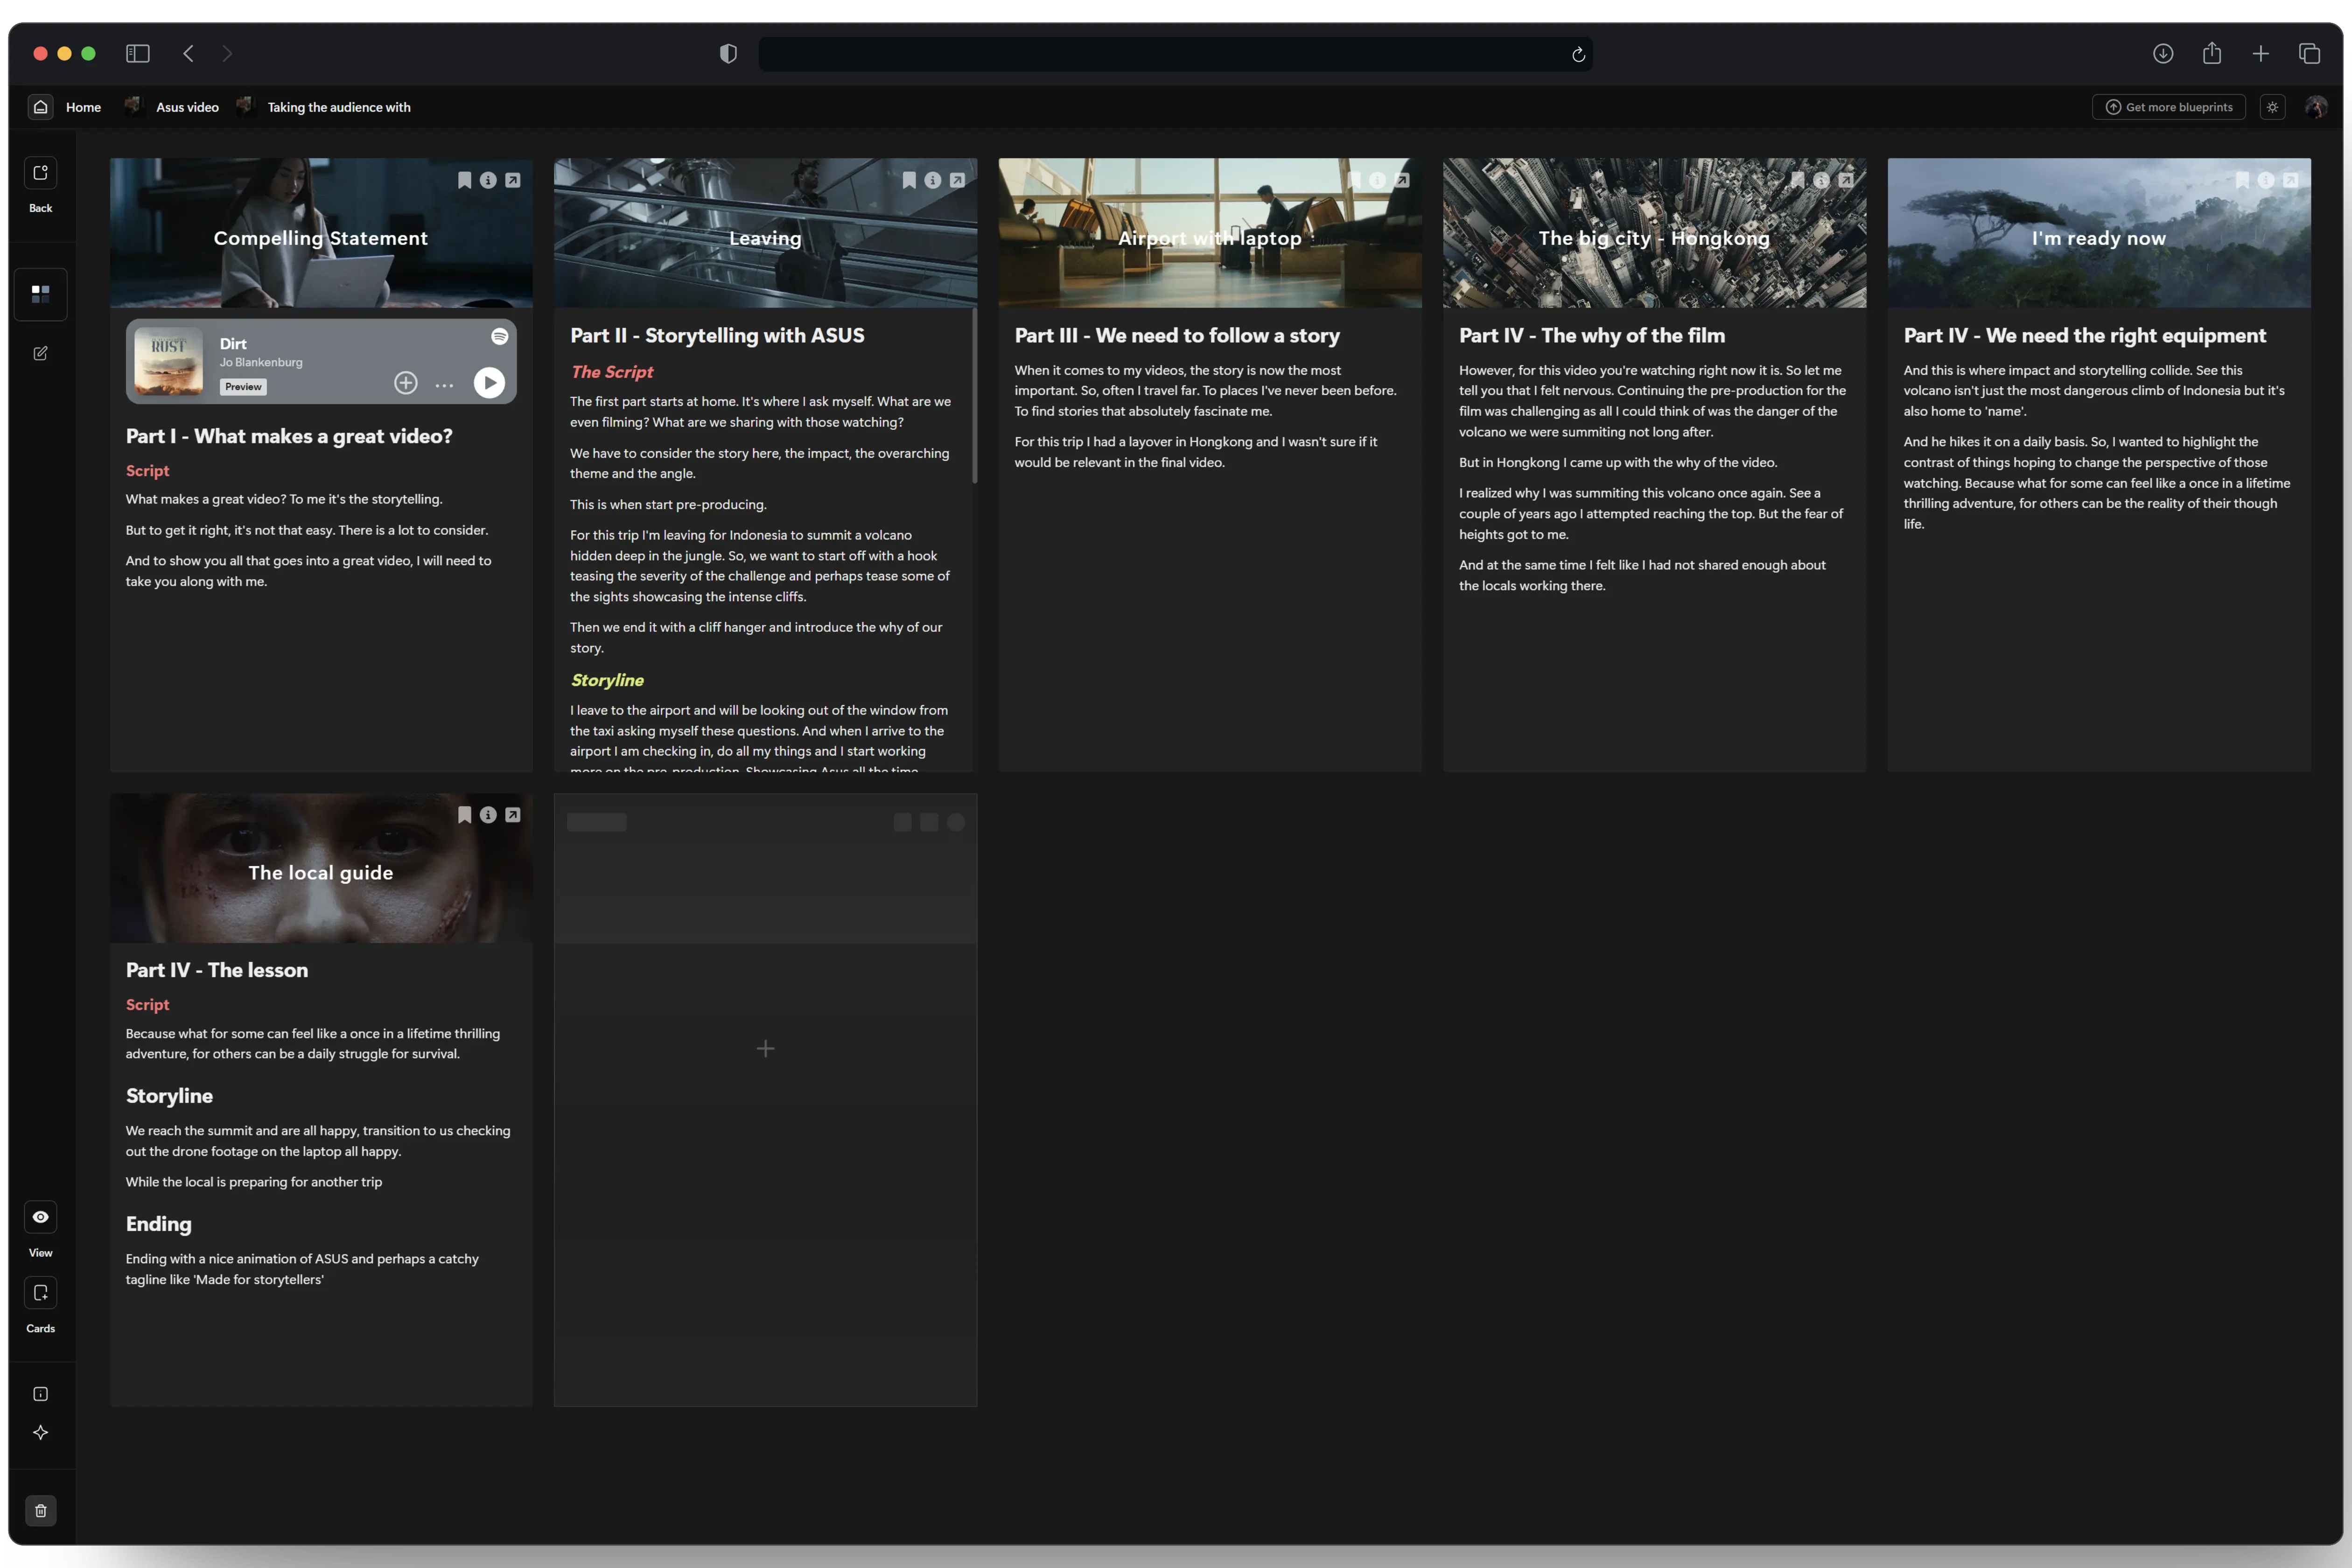Viewport: 2352px width, 1568px height.
Task: Open the Taking the audience with breadcrumb tab
Action: pos(339,107)
